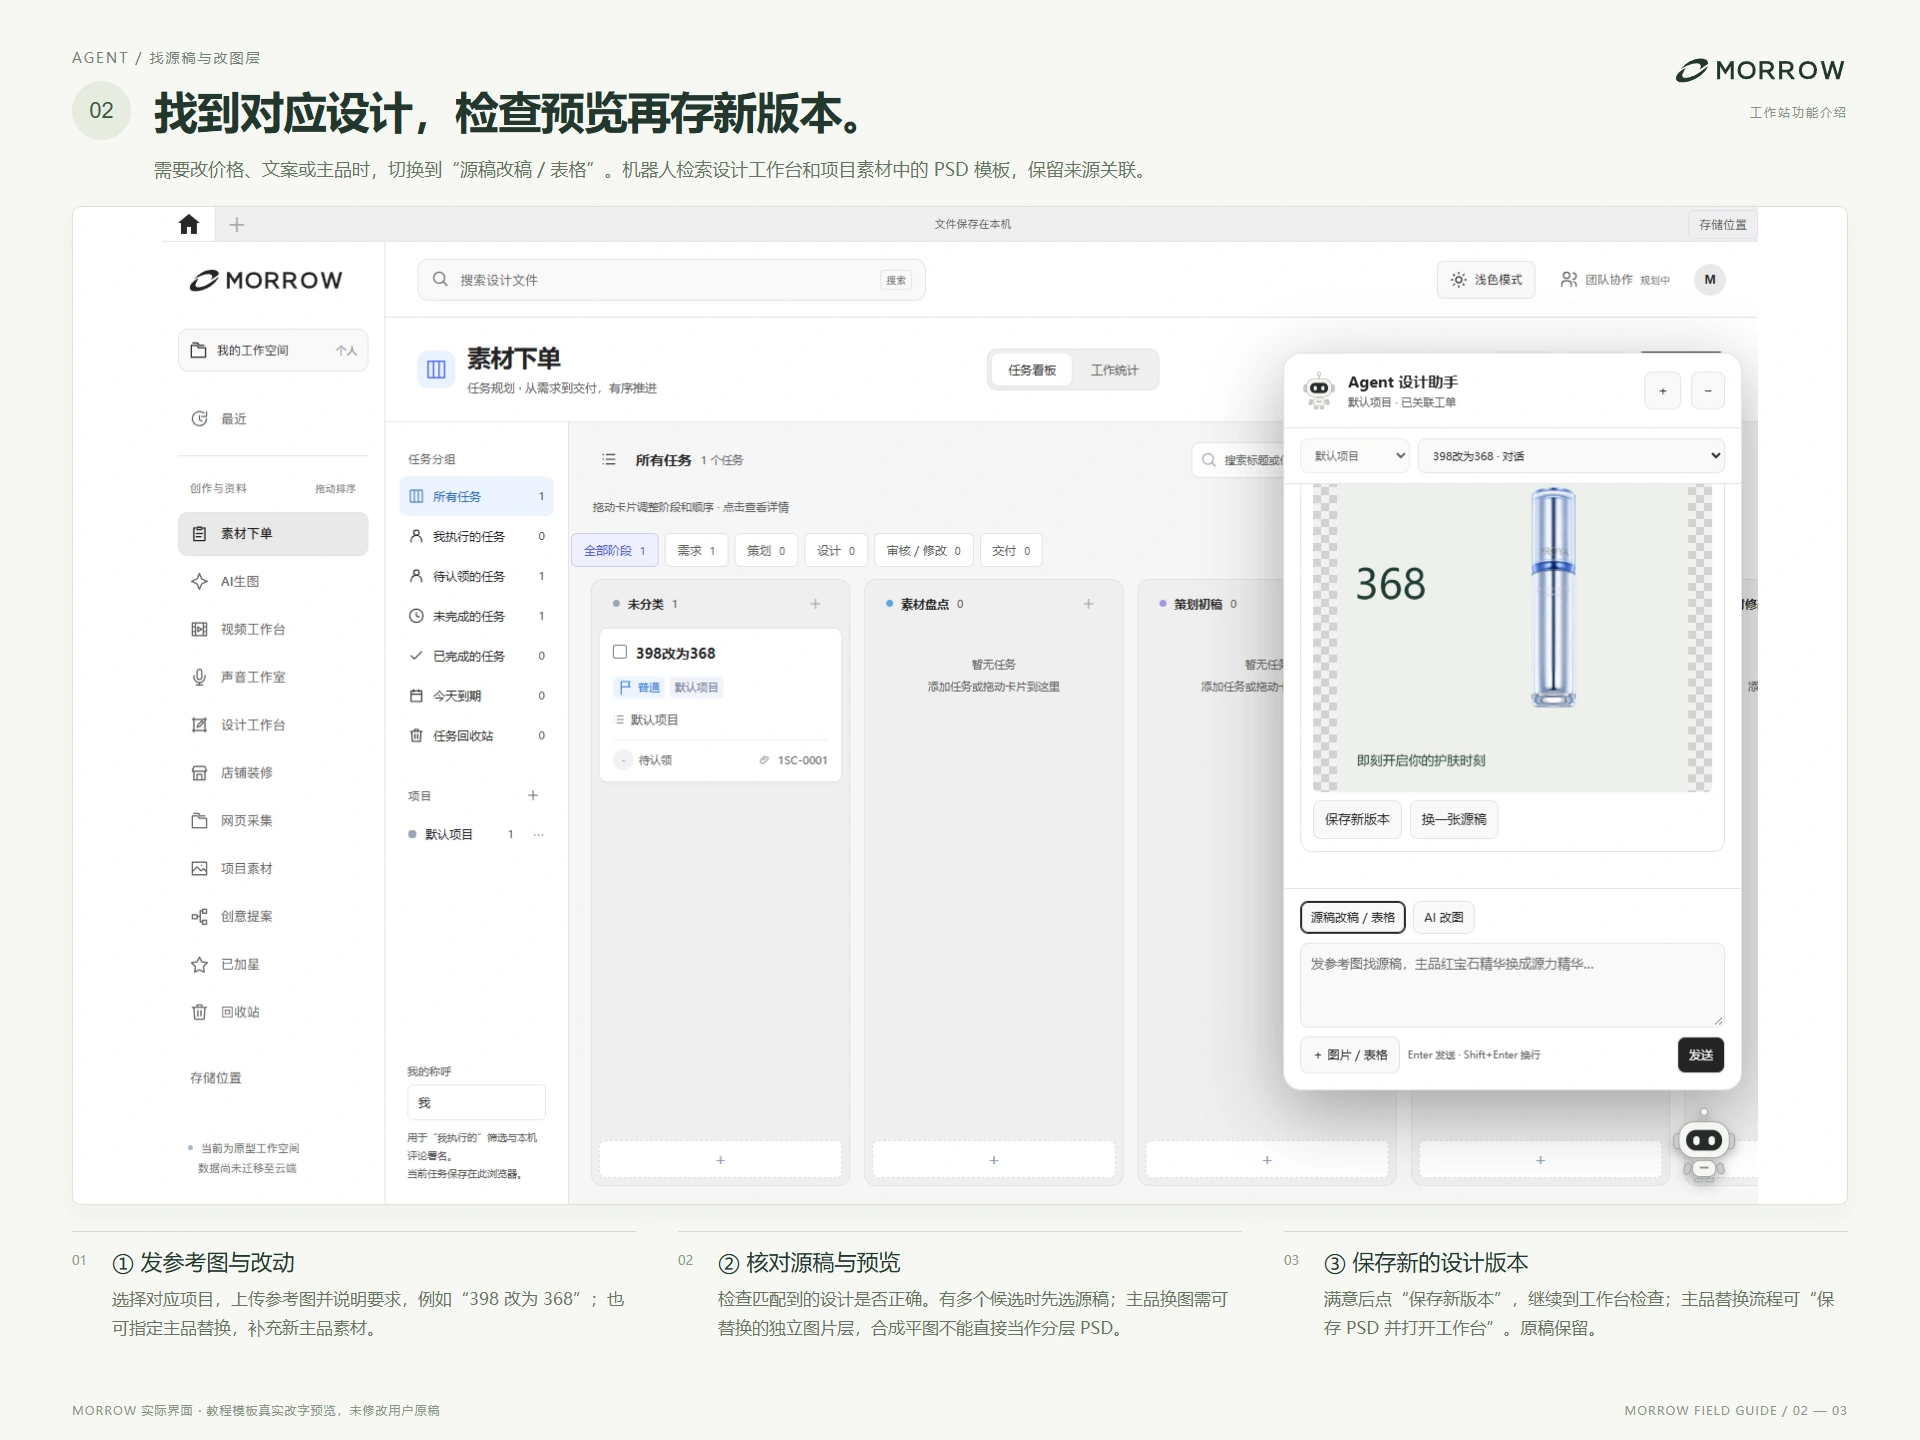Open the home tab icon
Screen dimensions: 1920x1440
(x=189, y=224)
